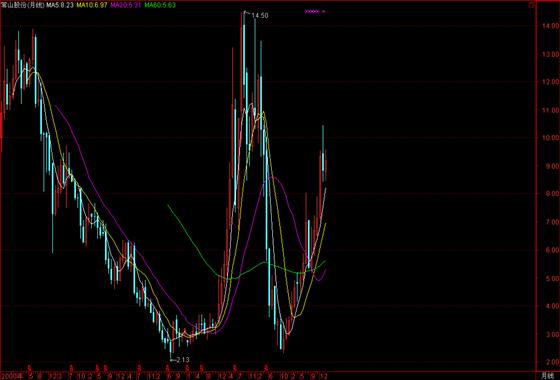The image size is (560, 380).
Task: Click the purple MA20 indicator label
Action: [x=126, y=5]
